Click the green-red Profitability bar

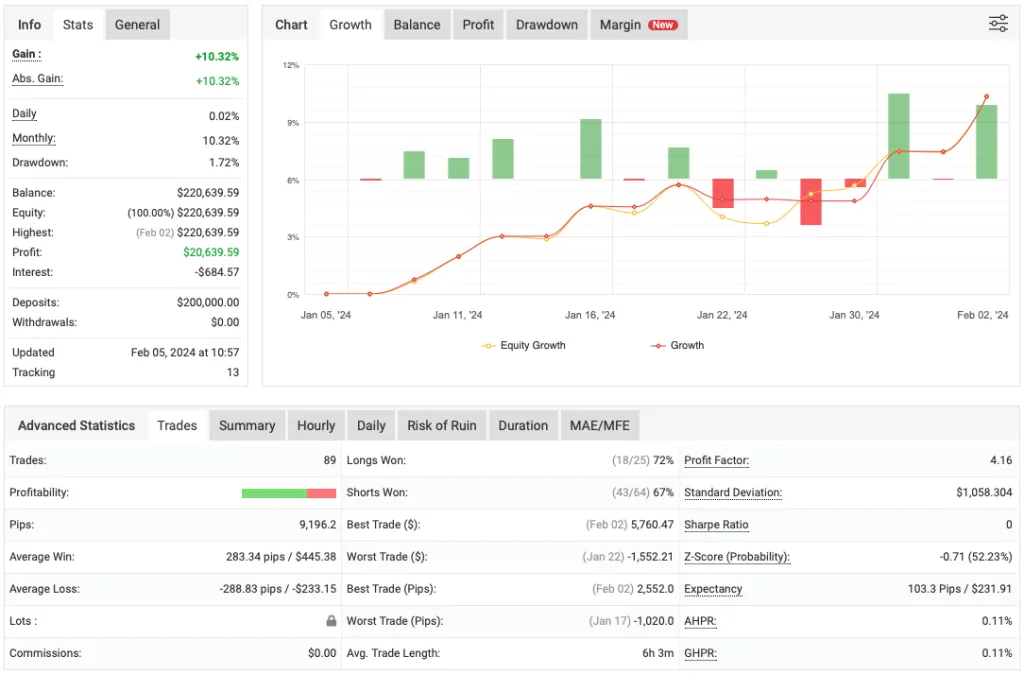(289, 492)
